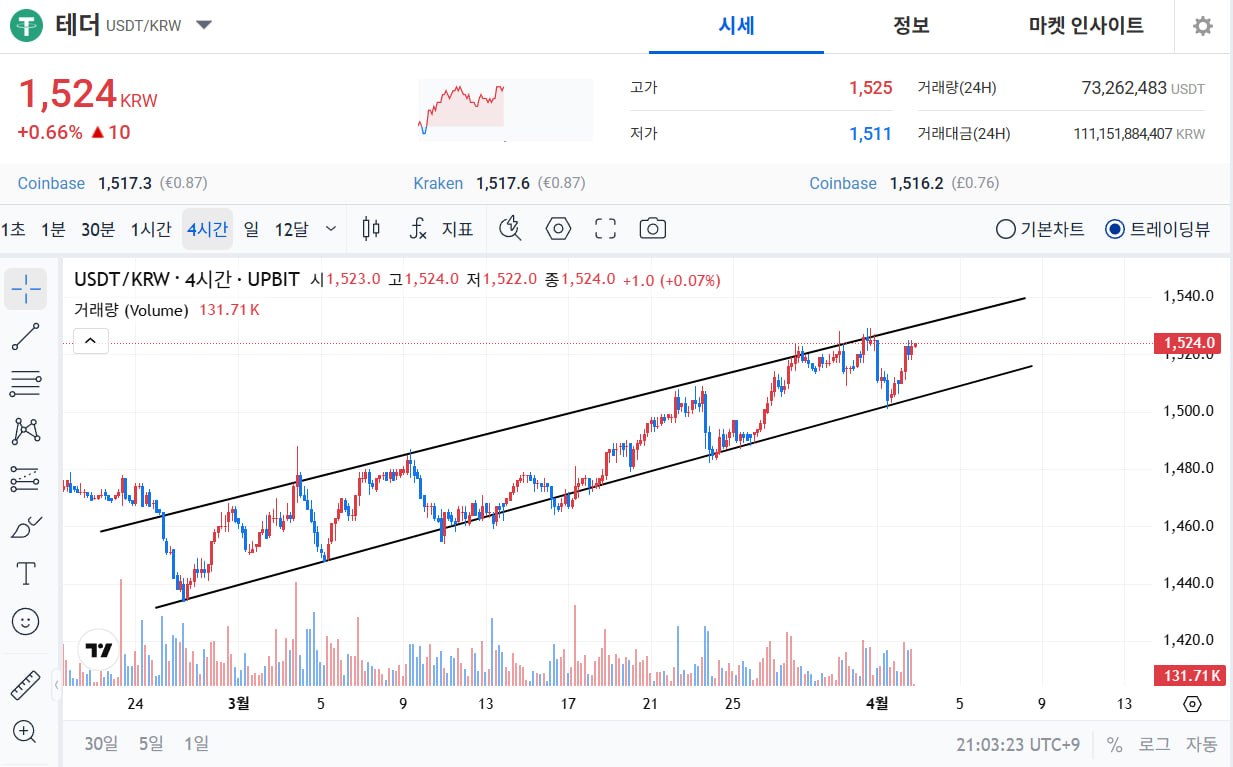1233x767 pixels.
Task: Open settings gear in header
Action: pos(1203,26)
